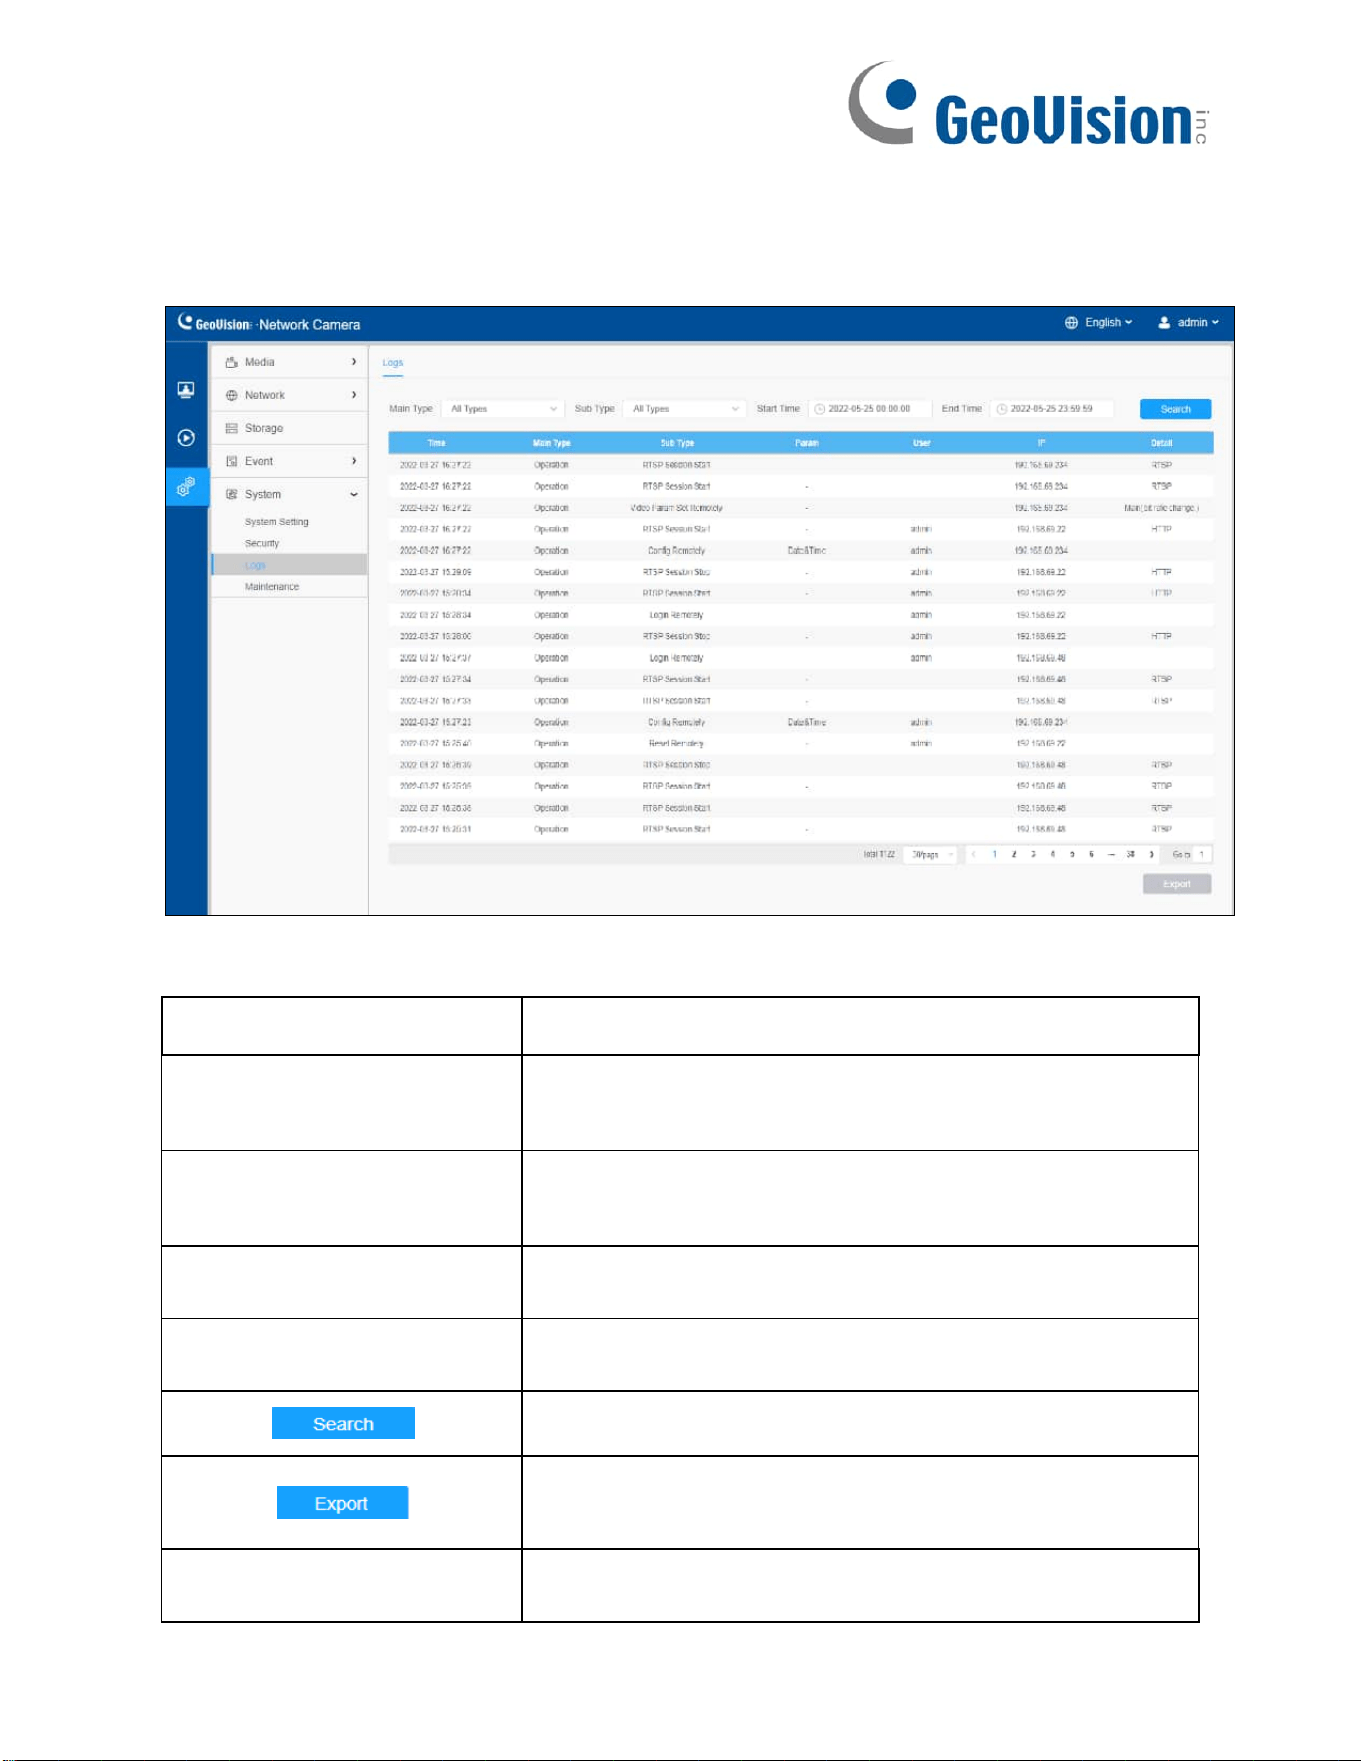Screen dimensions: 1361x1761
Task: Open the Sub Type dropdown
Action: pos(684,409)
